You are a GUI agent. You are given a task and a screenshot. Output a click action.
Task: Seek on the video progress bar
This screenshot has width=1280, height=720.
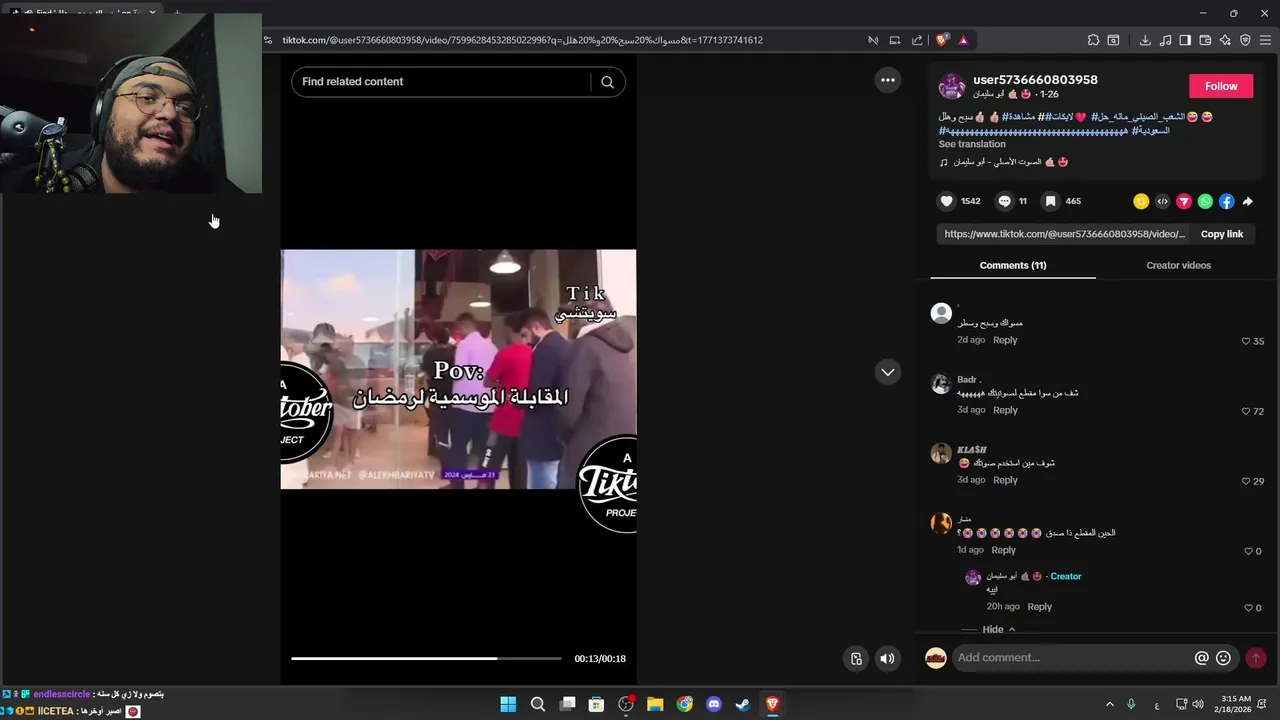pos(426,658)
